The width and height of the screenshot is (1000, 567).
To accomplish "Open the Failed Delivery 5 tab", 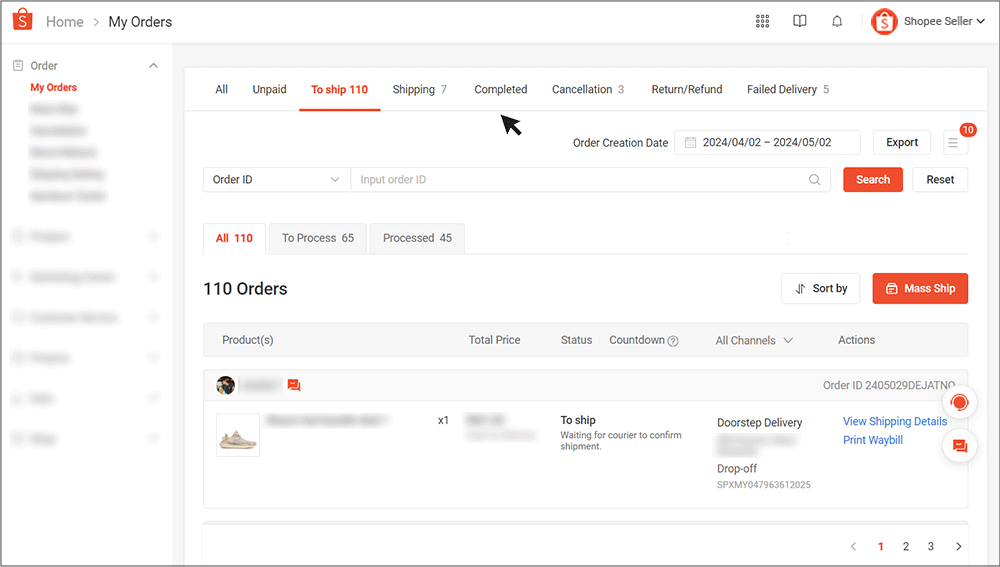I will pos(788,89).
